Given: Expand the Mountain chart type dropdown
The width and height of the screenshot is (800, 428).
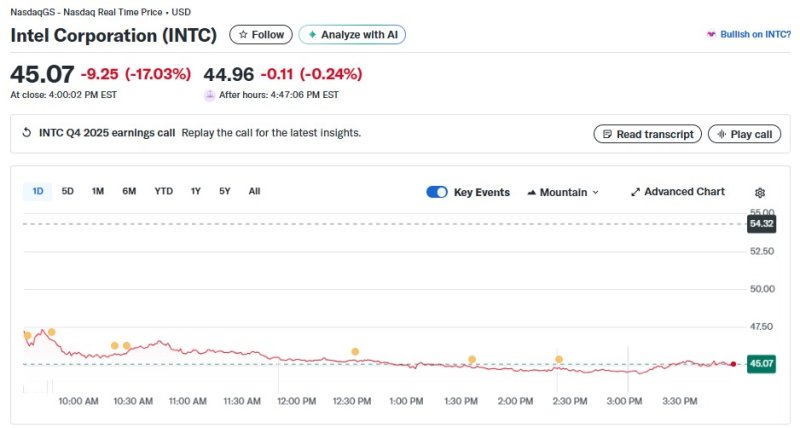Looking at the screenshot, I should pyautogui.click(x=562, y=192).
